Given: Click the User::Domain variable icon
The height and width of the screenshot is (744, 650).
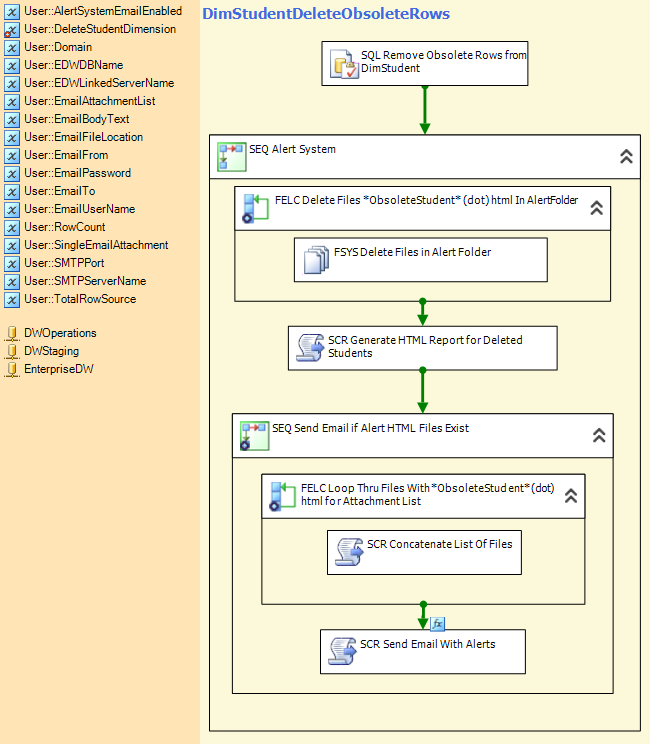Looking at the screenshot, I should (12, 47).
